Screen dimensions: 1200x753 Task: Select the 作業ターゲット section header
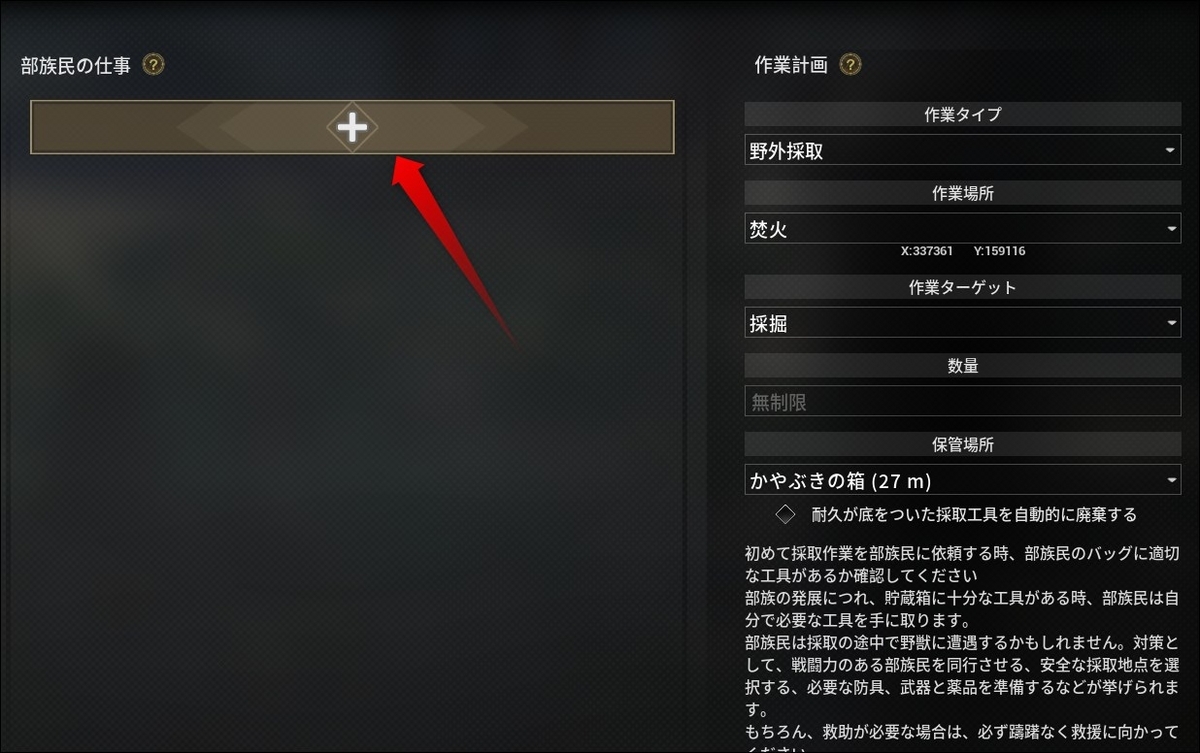tap(963, 287)
